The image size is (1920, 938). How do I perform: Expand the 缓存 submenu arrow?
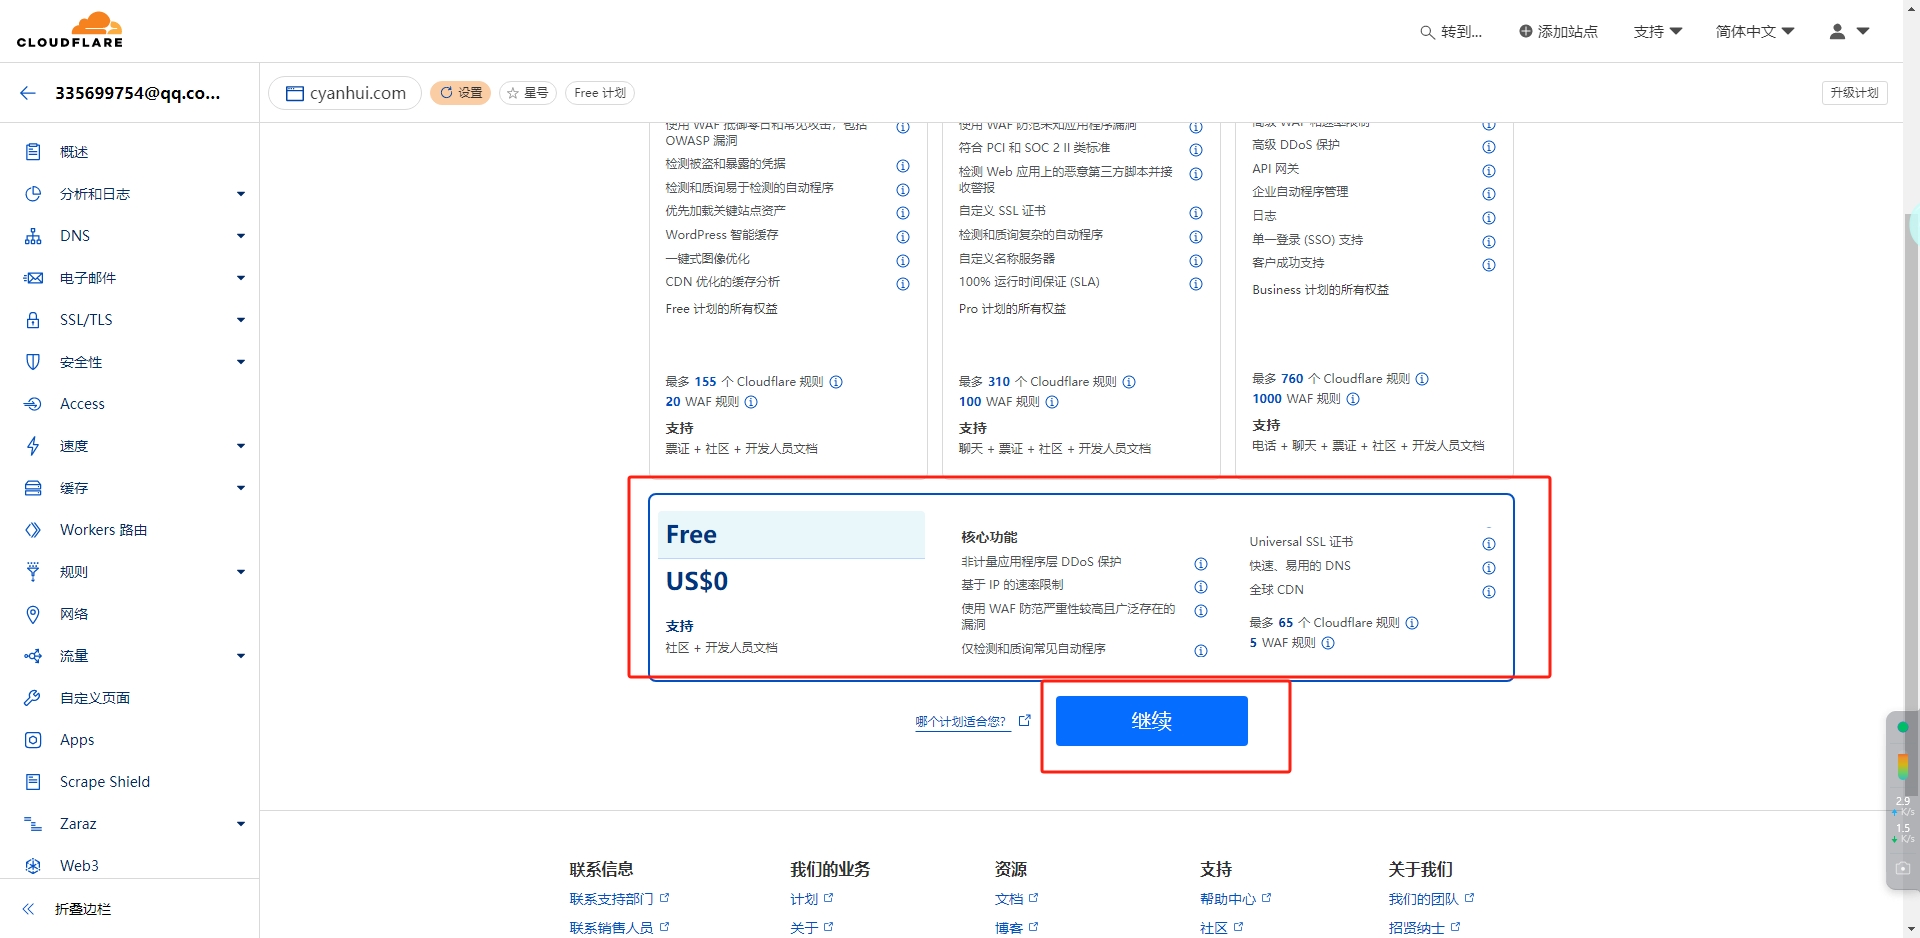(x=241, y=488)
